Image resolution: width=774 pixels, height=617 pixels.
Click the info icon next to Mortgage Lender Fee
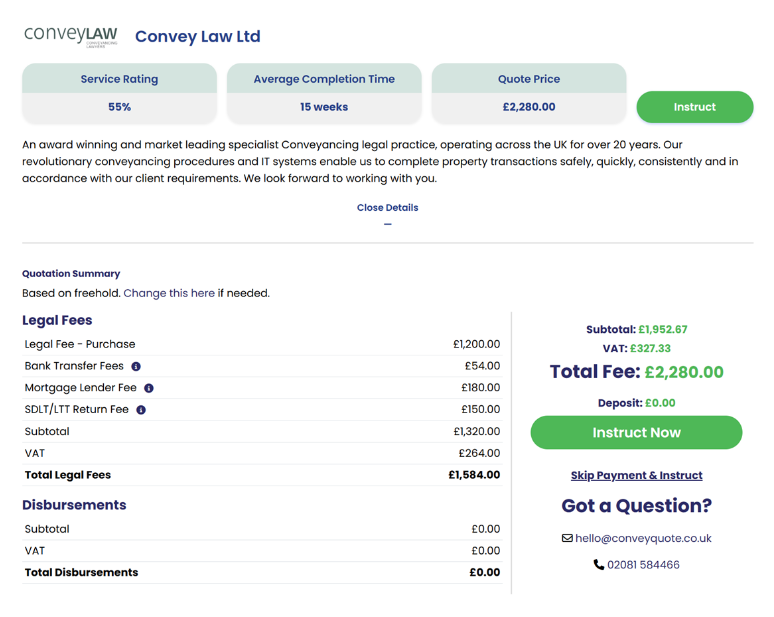[x=149, y=388]
